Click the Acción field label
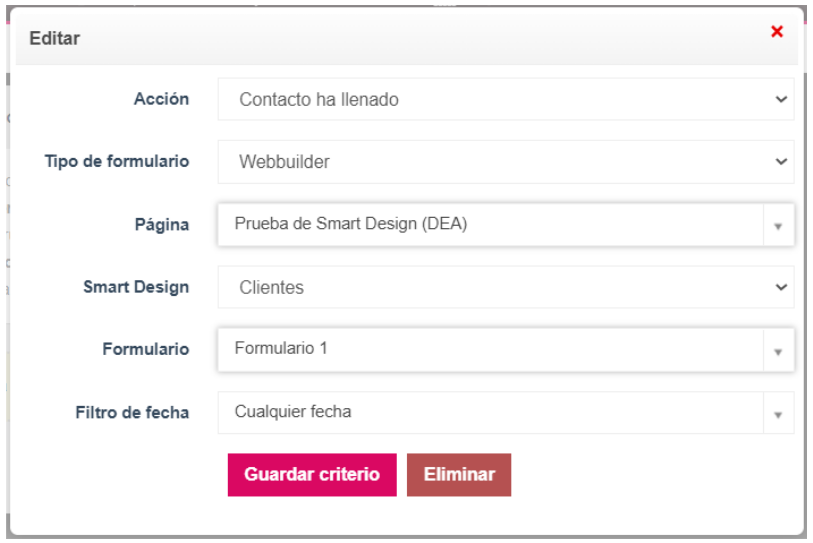The image size is (813, 543). coord(161,99)
